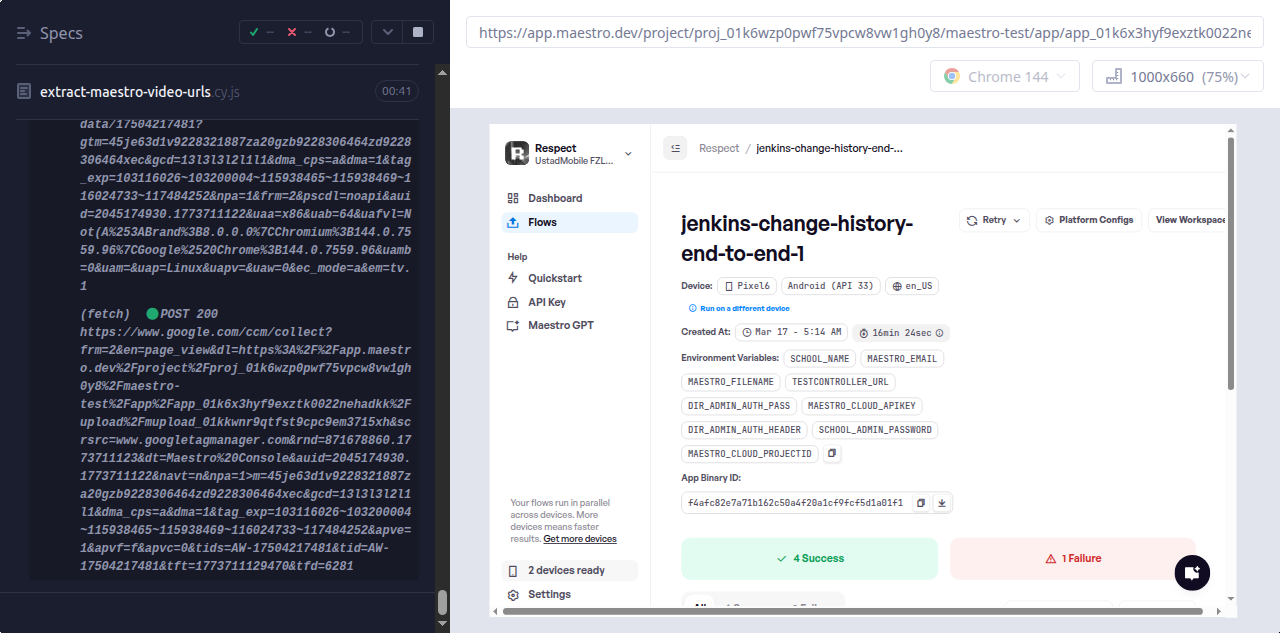Click the Platform Configs button
Screen dimensions: 1280x633
[1088, 220]
